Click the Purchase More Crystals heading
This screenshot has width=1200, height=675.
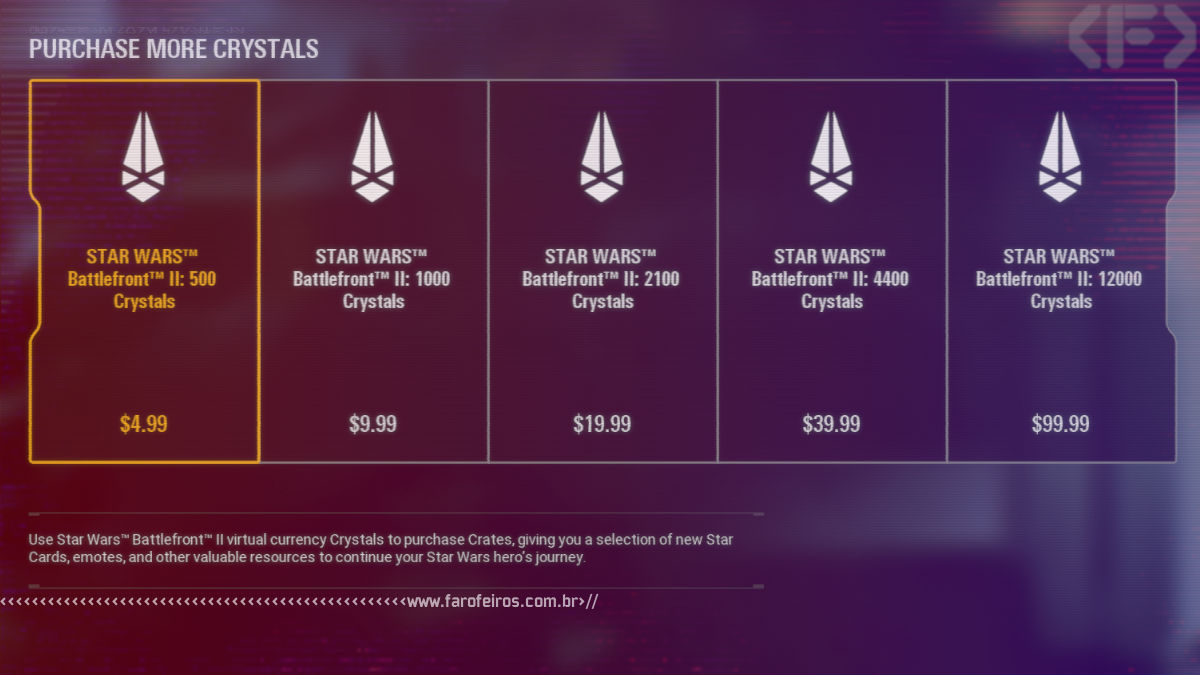pos(174,48)
